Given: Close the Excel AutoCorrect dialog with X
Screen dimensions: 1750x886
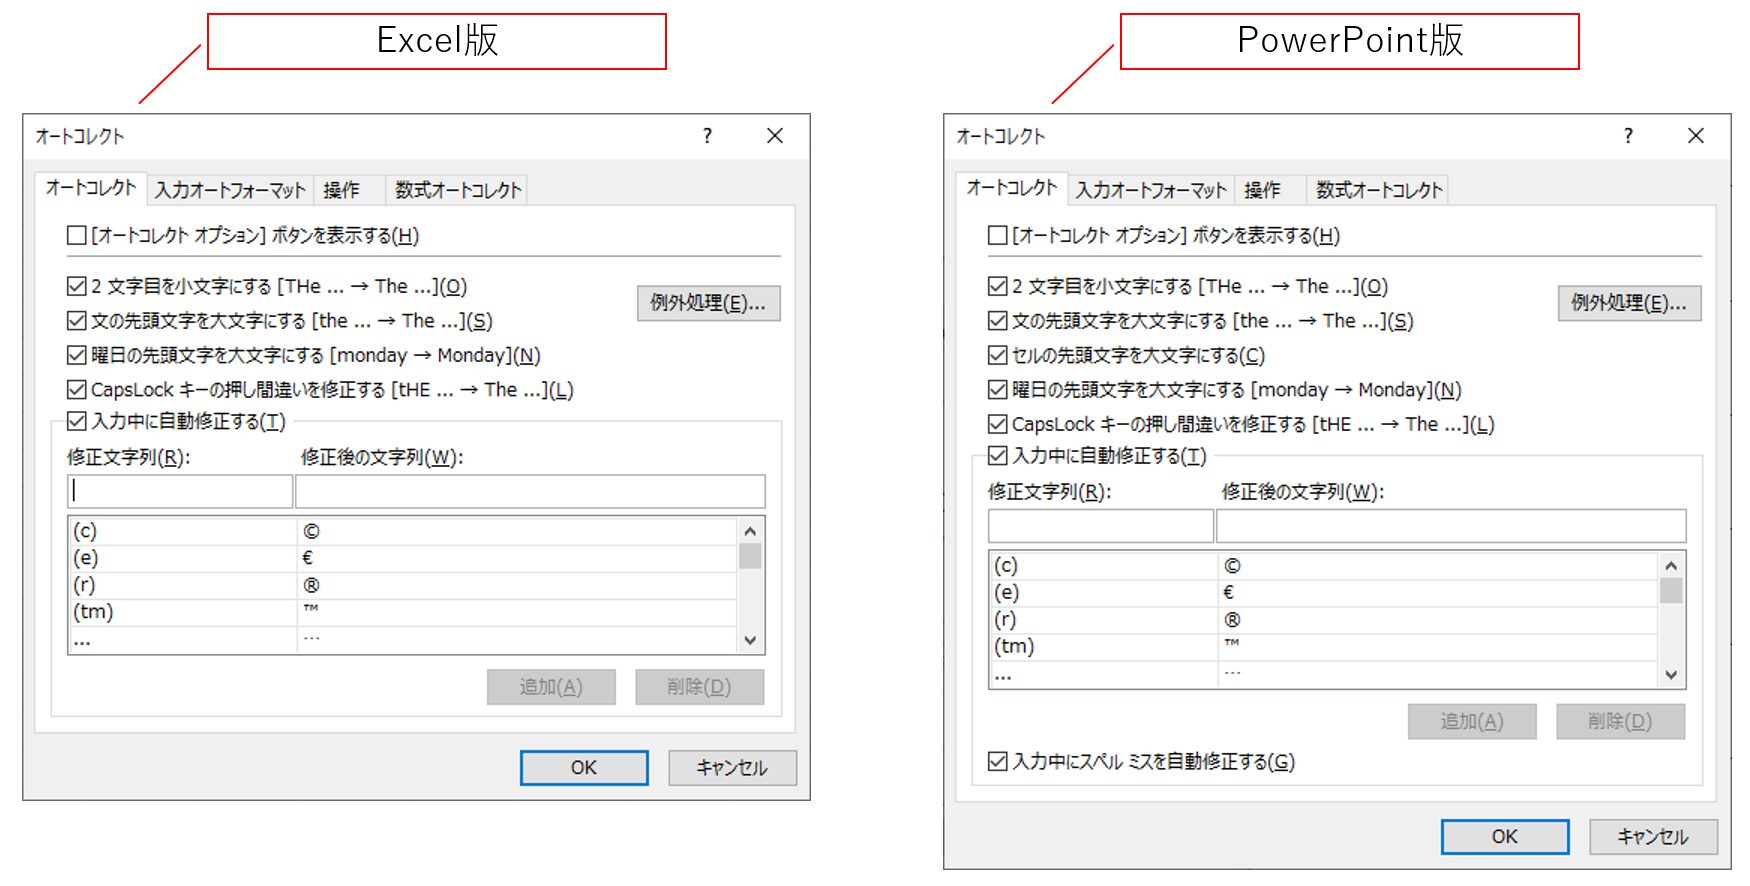Looking at the screenshot, I should pyautogui.click(x=775, y=136).
